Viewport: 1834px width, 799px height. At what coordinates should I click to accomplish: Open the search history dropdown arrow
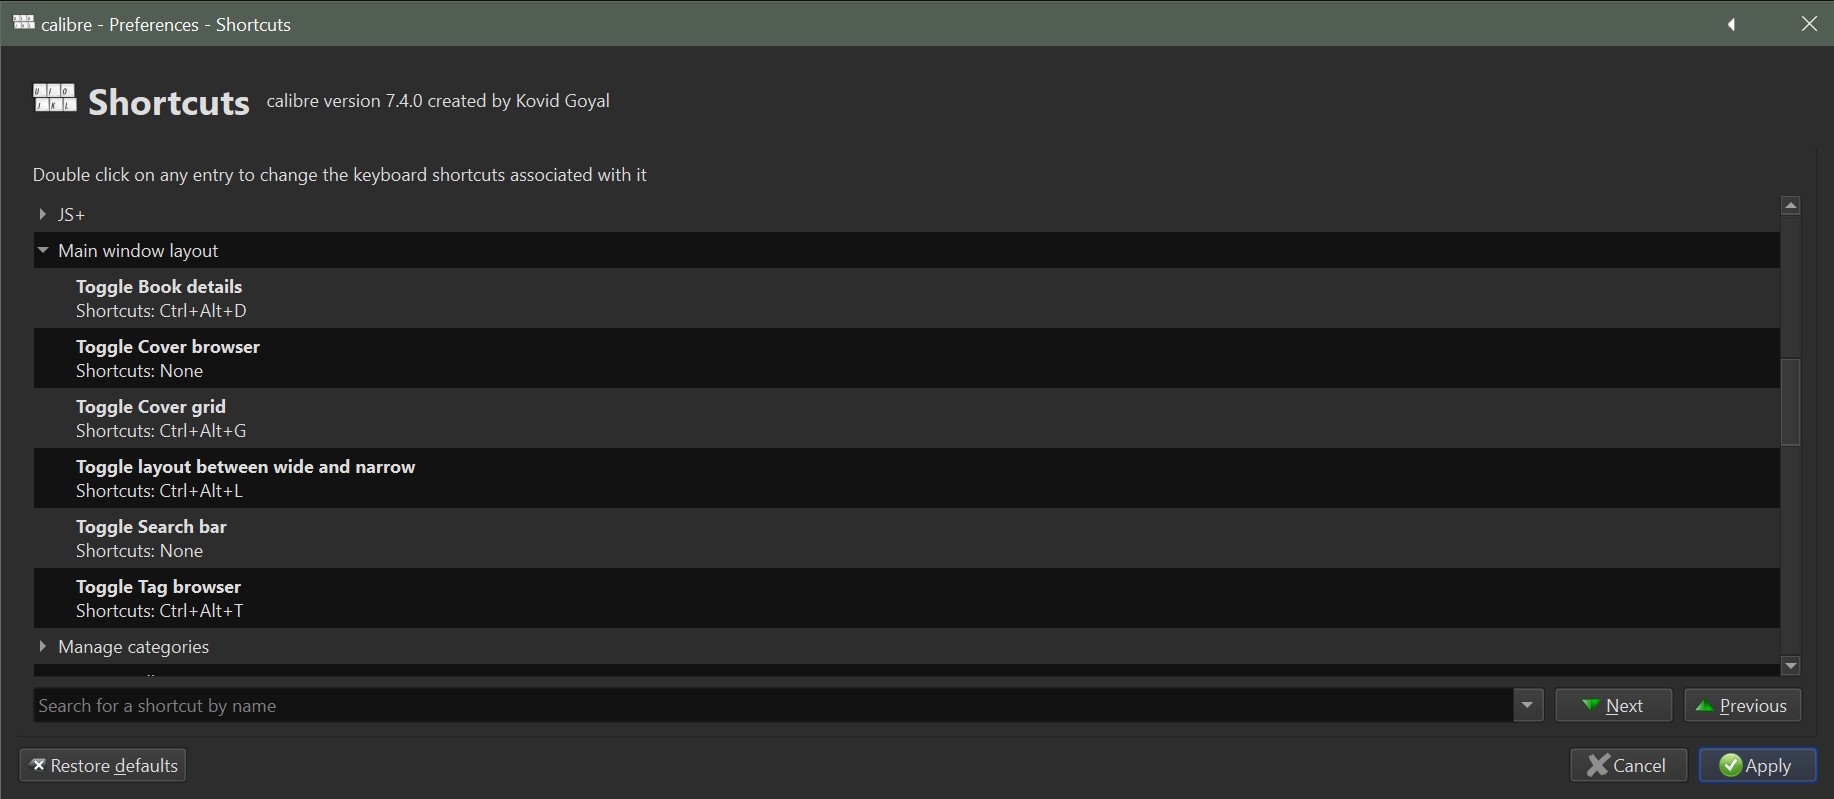[1527, 705]
